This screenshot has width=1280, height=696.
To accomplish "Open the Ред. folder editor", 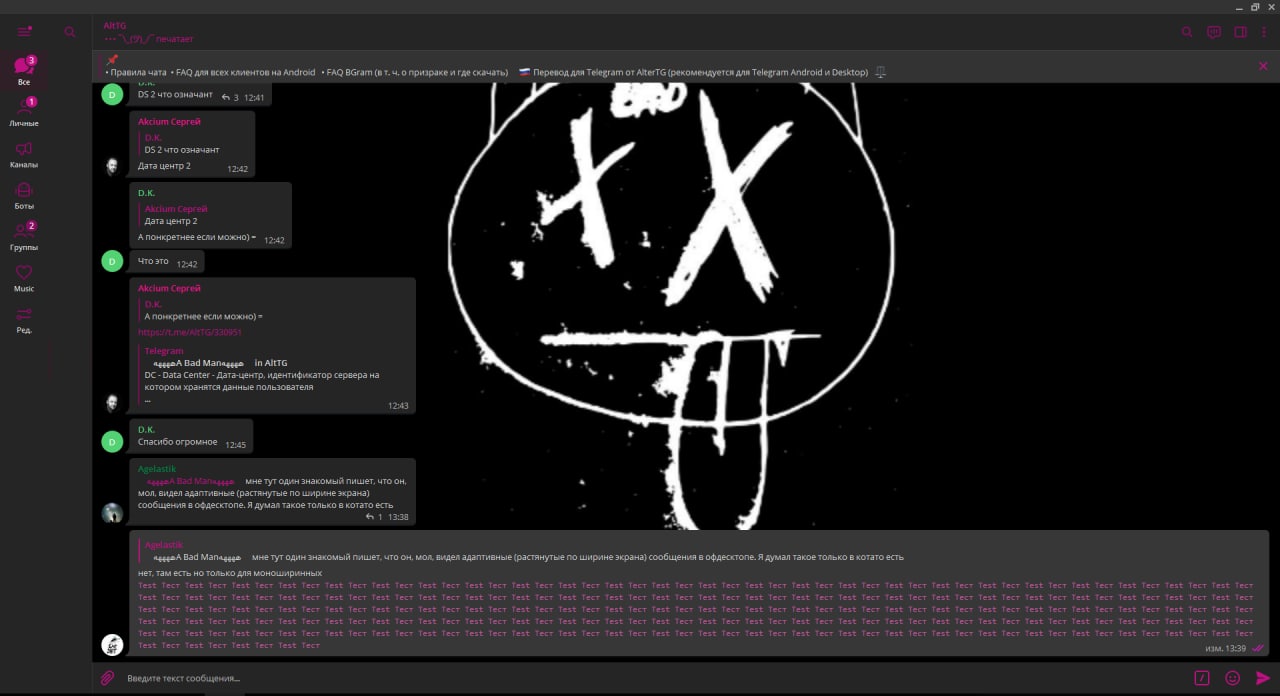I will (x=24, y=319).
